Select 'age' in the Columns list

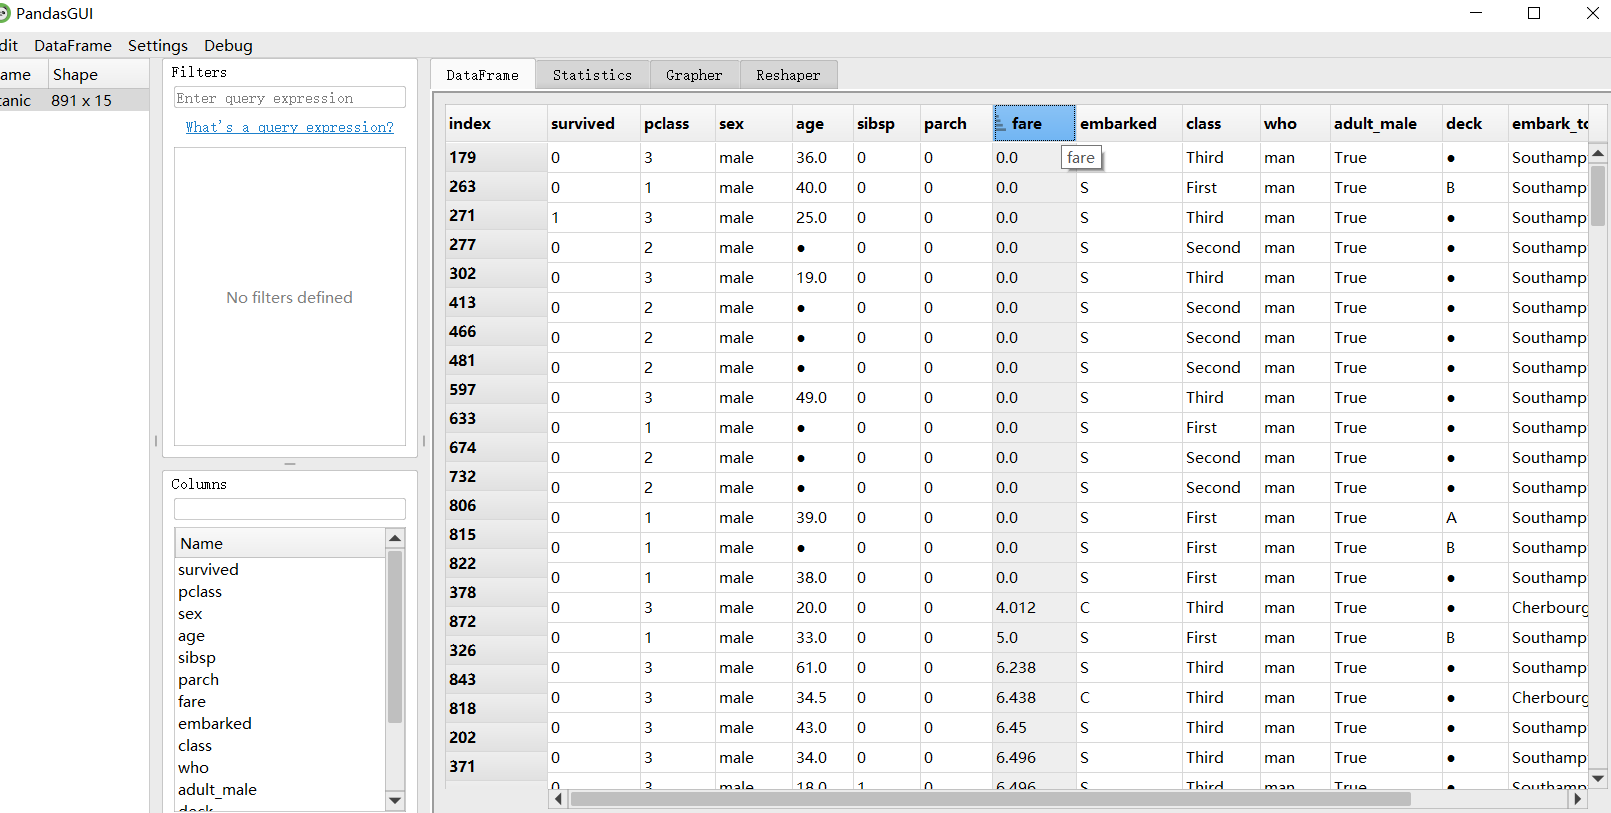point(191,635)
